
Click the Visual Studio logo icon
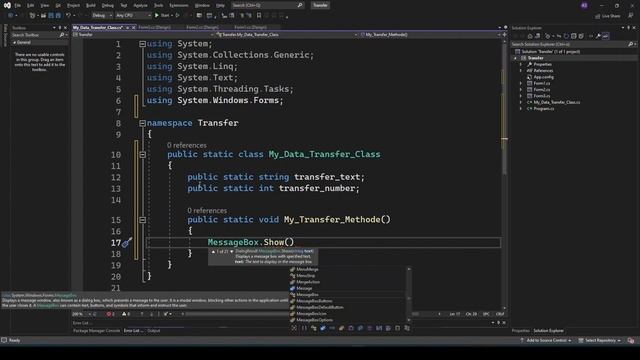(7, 5)
